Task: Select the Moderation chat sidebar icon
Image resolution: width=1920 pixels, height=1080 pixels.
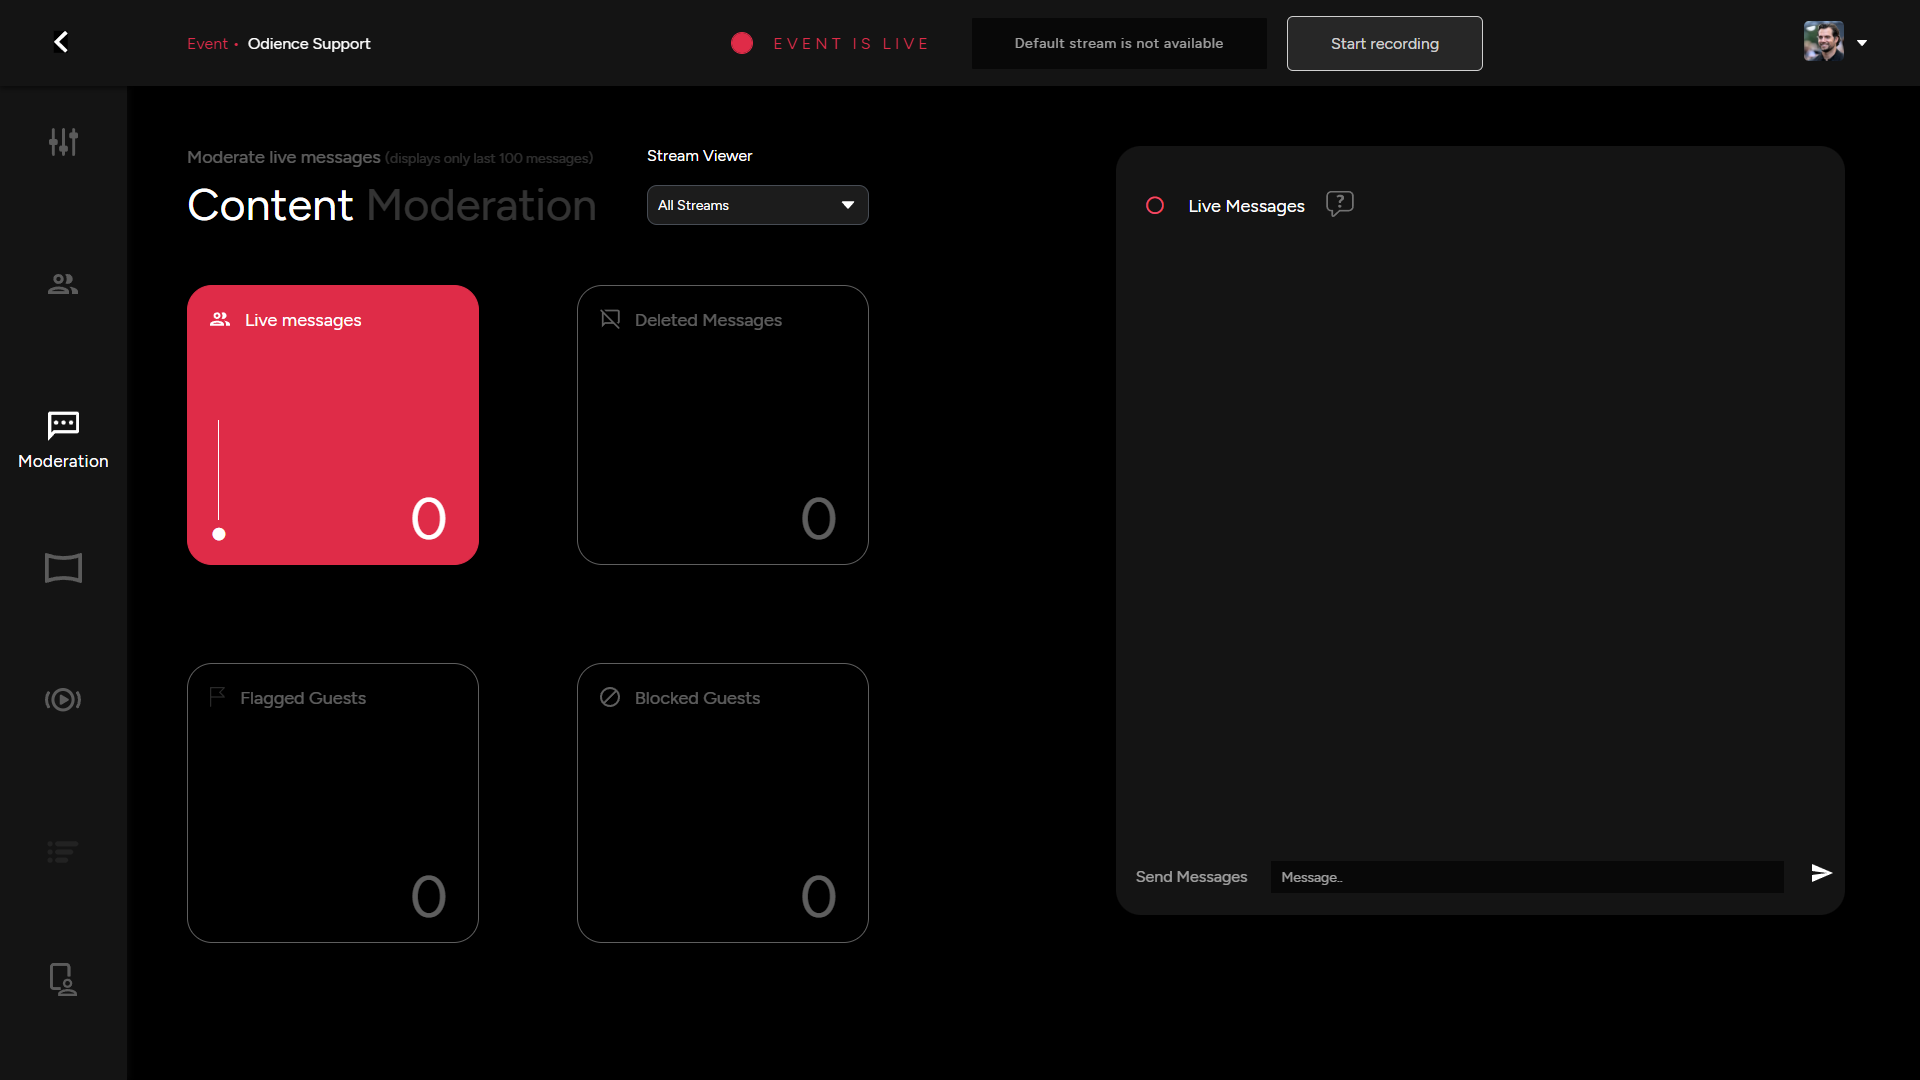Action: coord(63,426)
